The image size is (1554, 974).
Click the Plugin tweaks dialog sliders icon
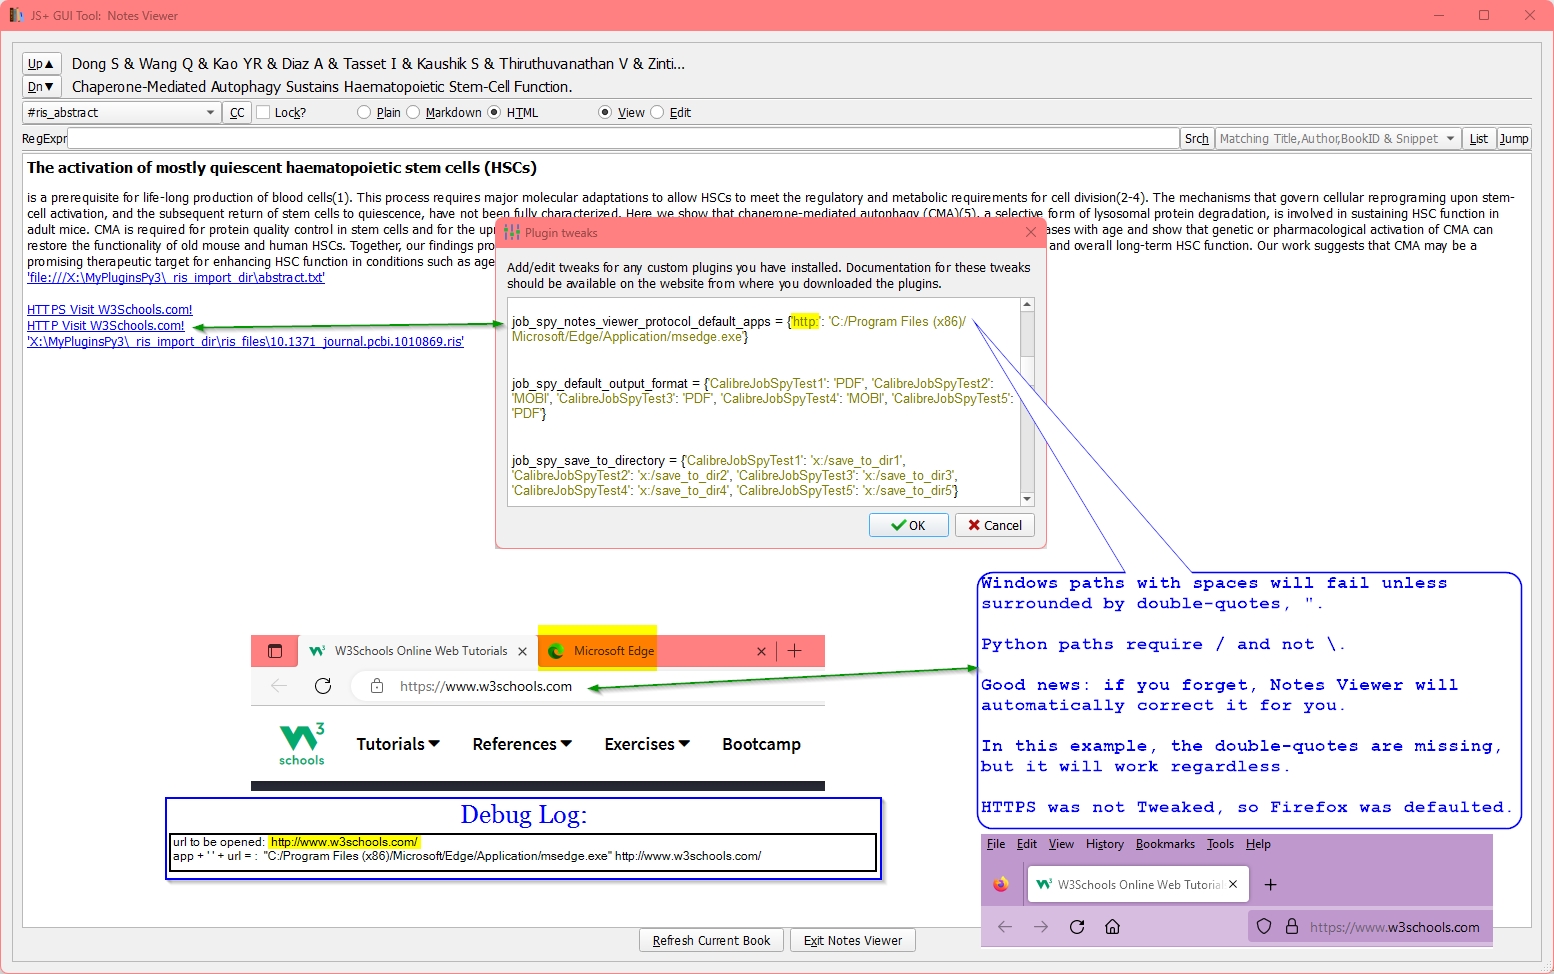tap(512, 232)
